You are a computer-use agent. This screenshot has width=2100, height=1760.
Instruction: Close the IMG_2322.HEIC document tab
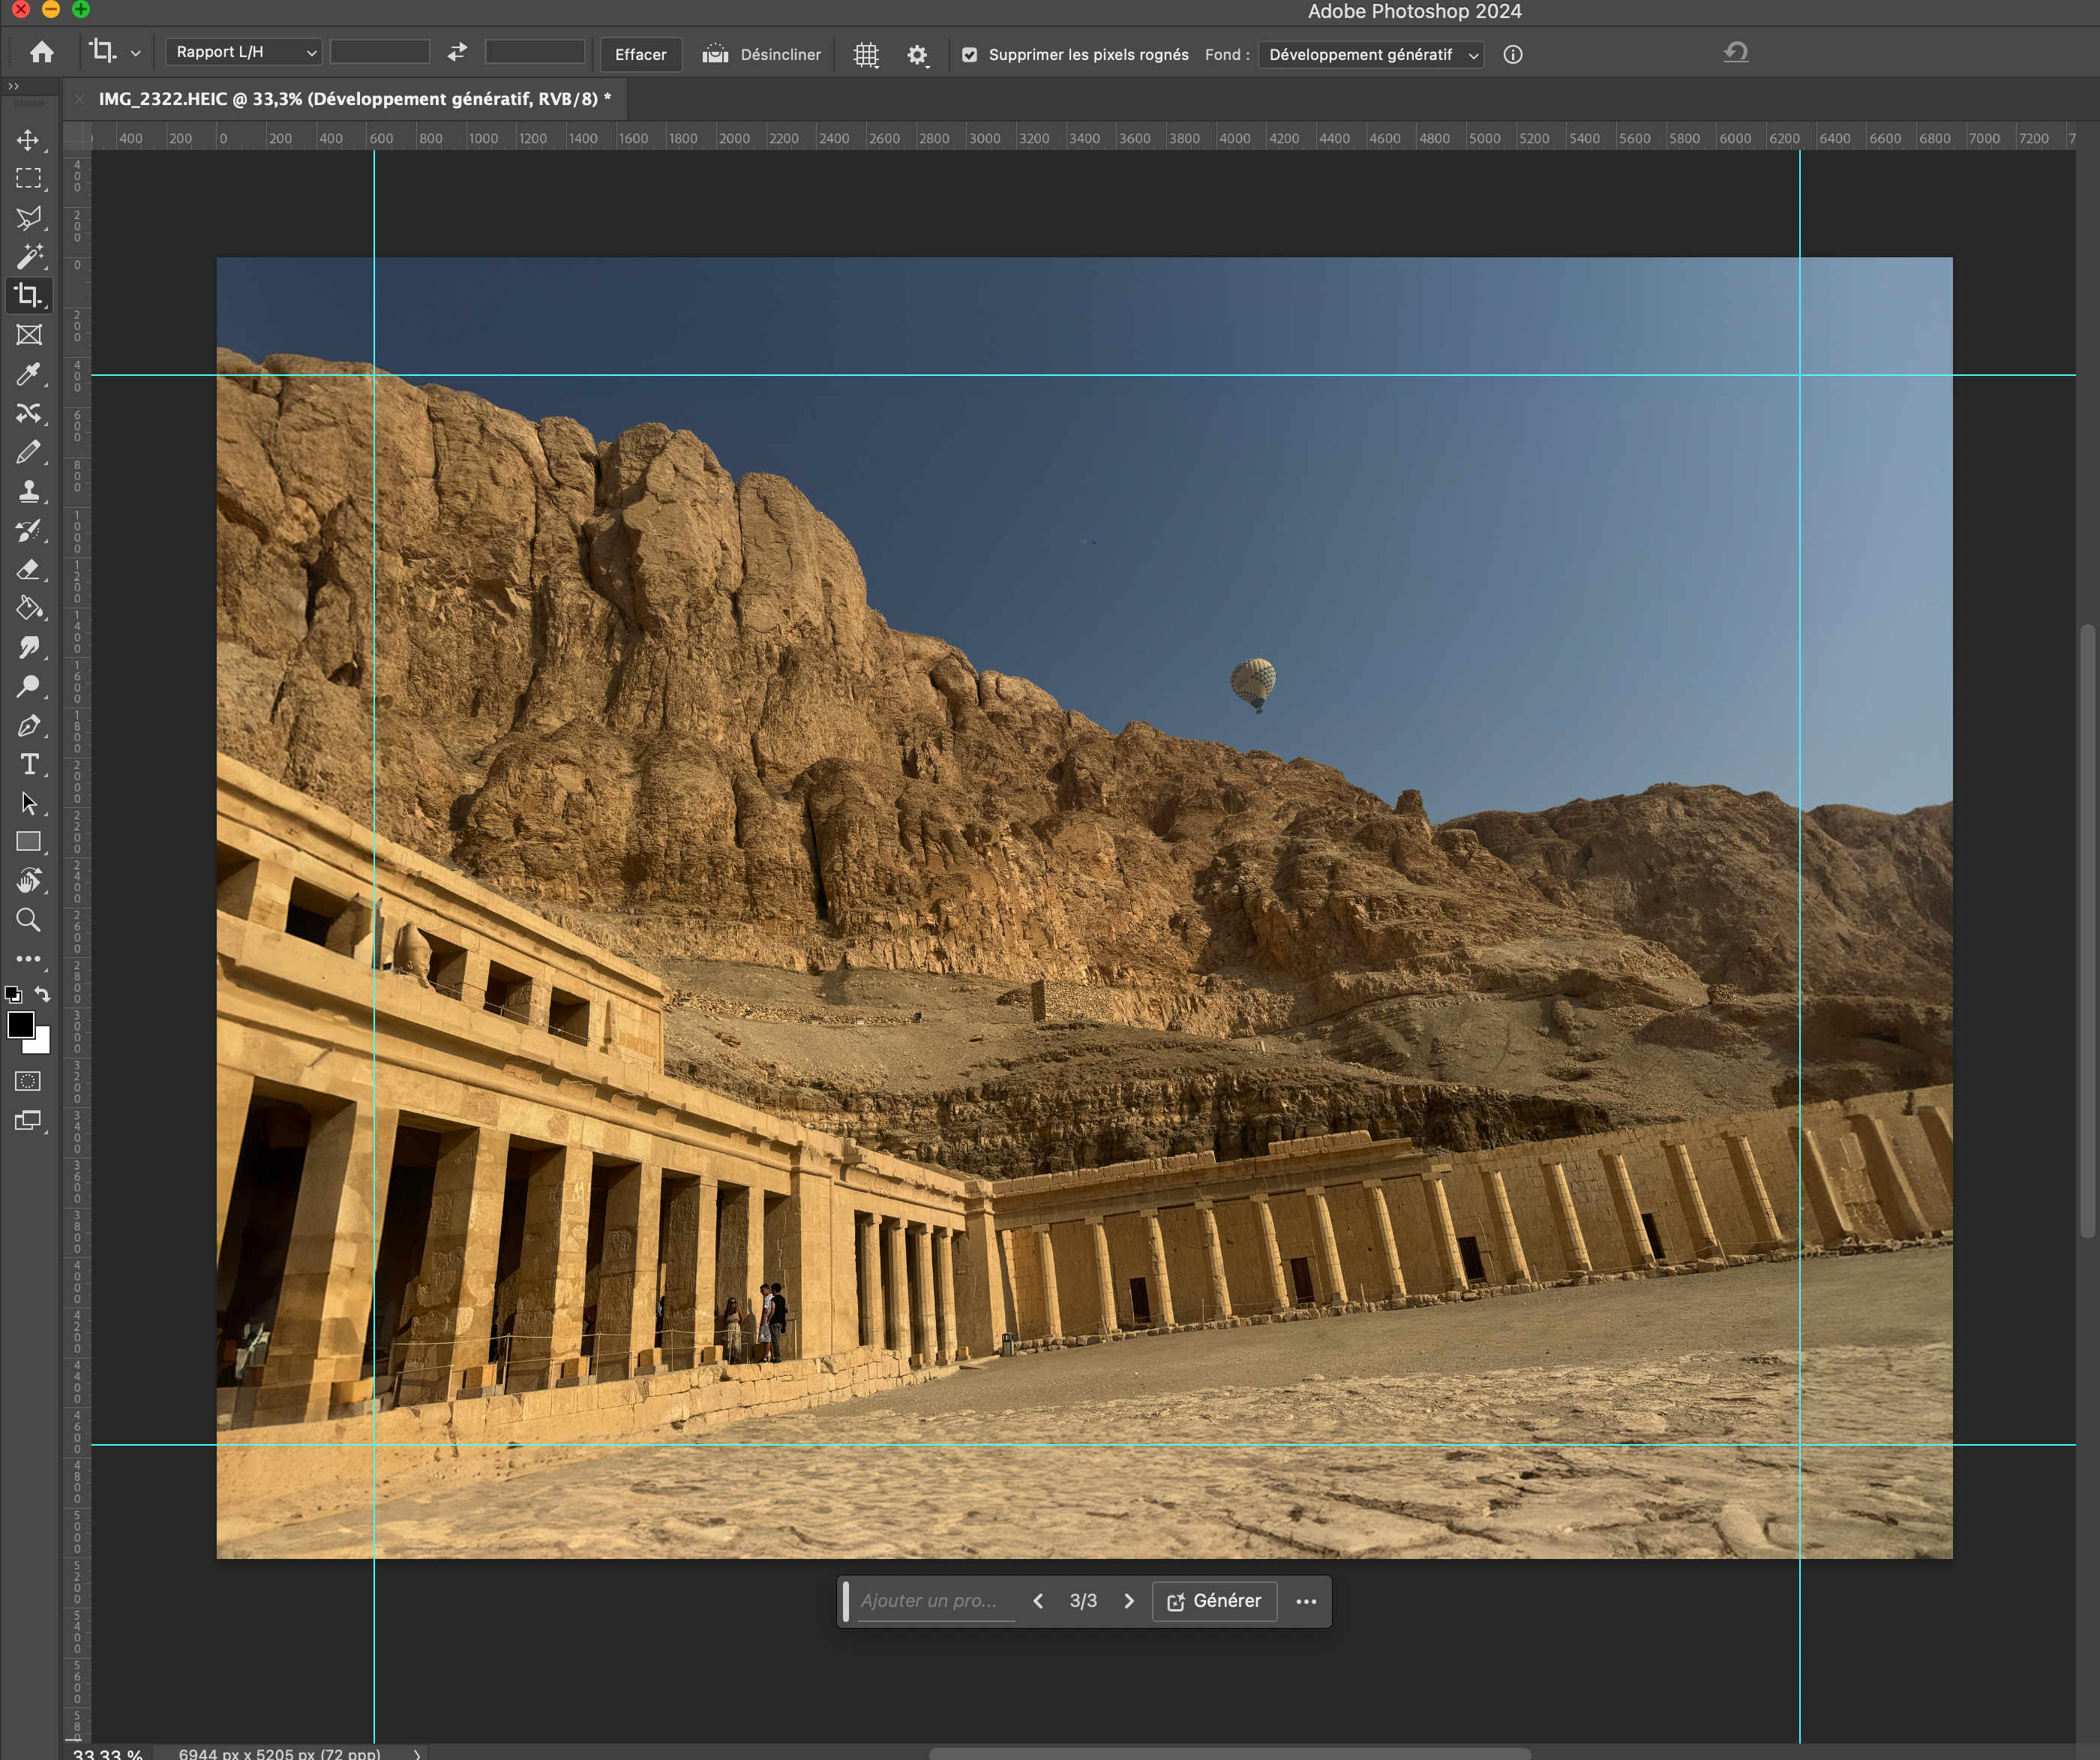click(x=79, y=99)
